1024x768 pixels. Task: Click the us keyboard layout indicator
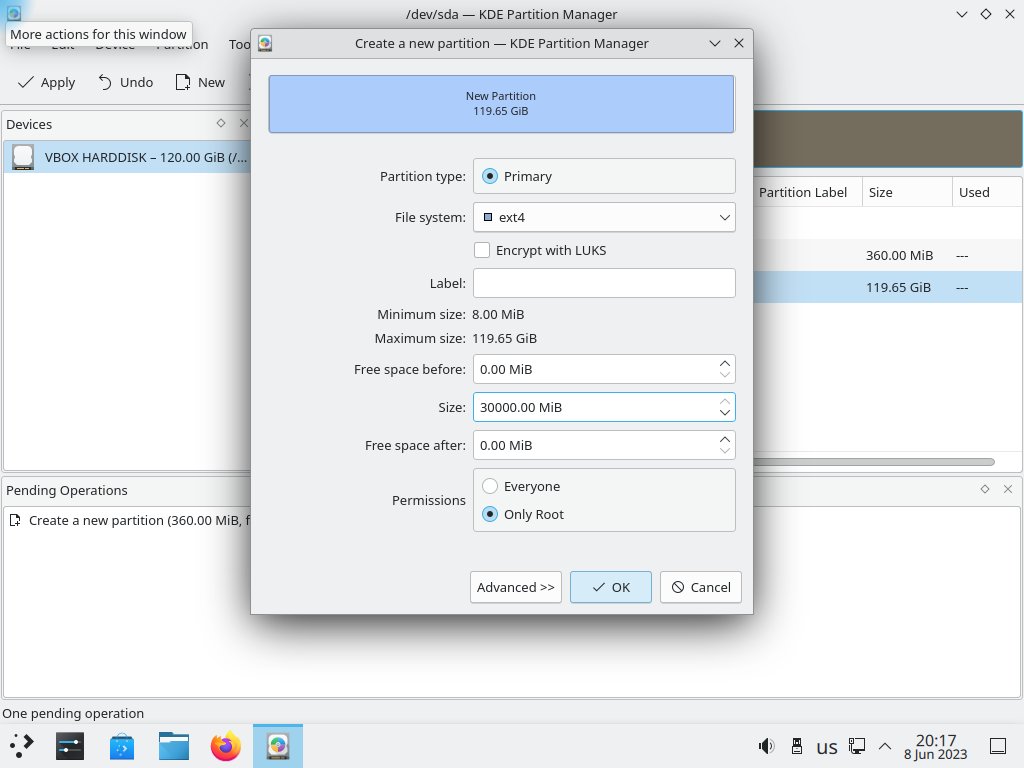pyautogui.click(x=827, y=746)
